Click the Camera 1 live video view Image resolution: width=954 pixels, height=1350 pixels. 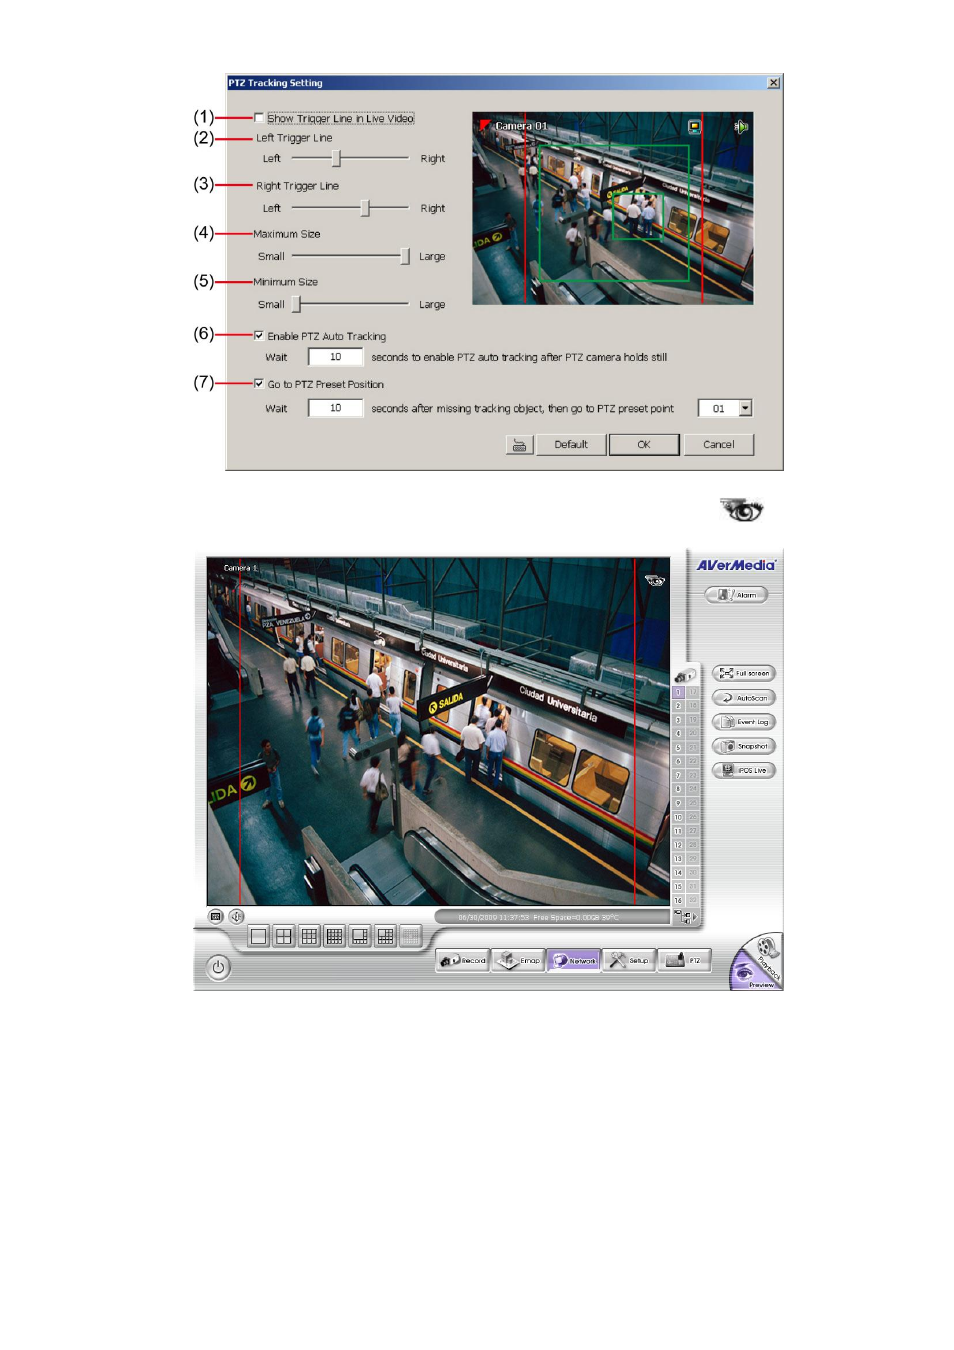438,732
